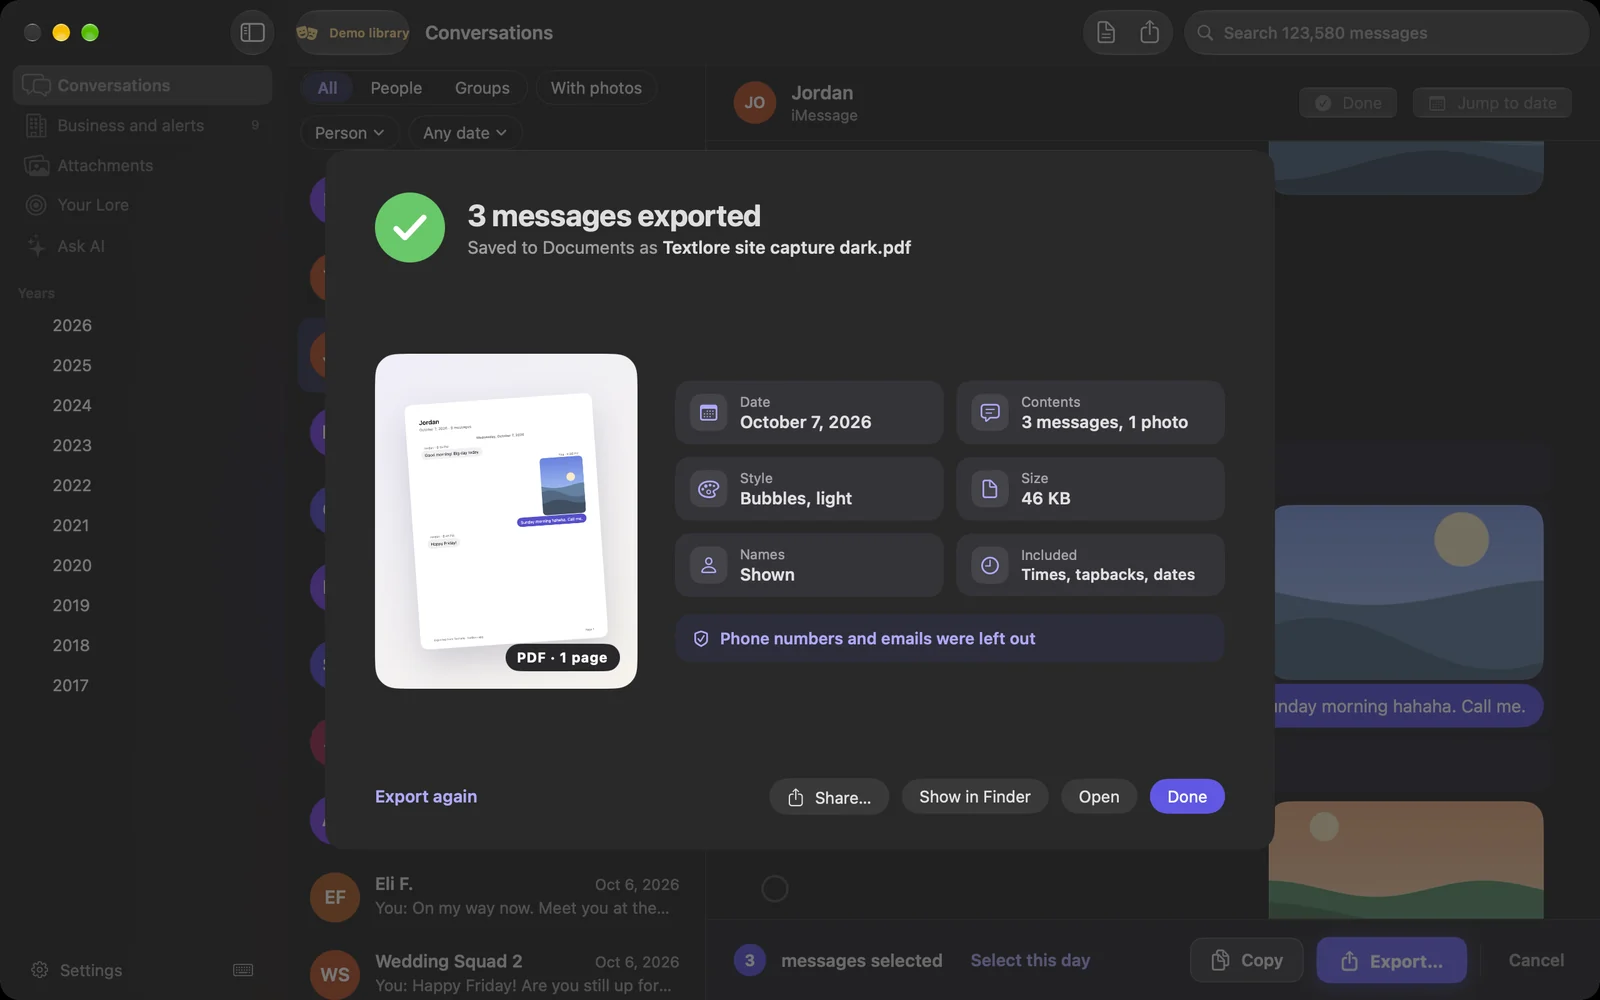Toggle the empty message selection circle

tap(775, 889)
